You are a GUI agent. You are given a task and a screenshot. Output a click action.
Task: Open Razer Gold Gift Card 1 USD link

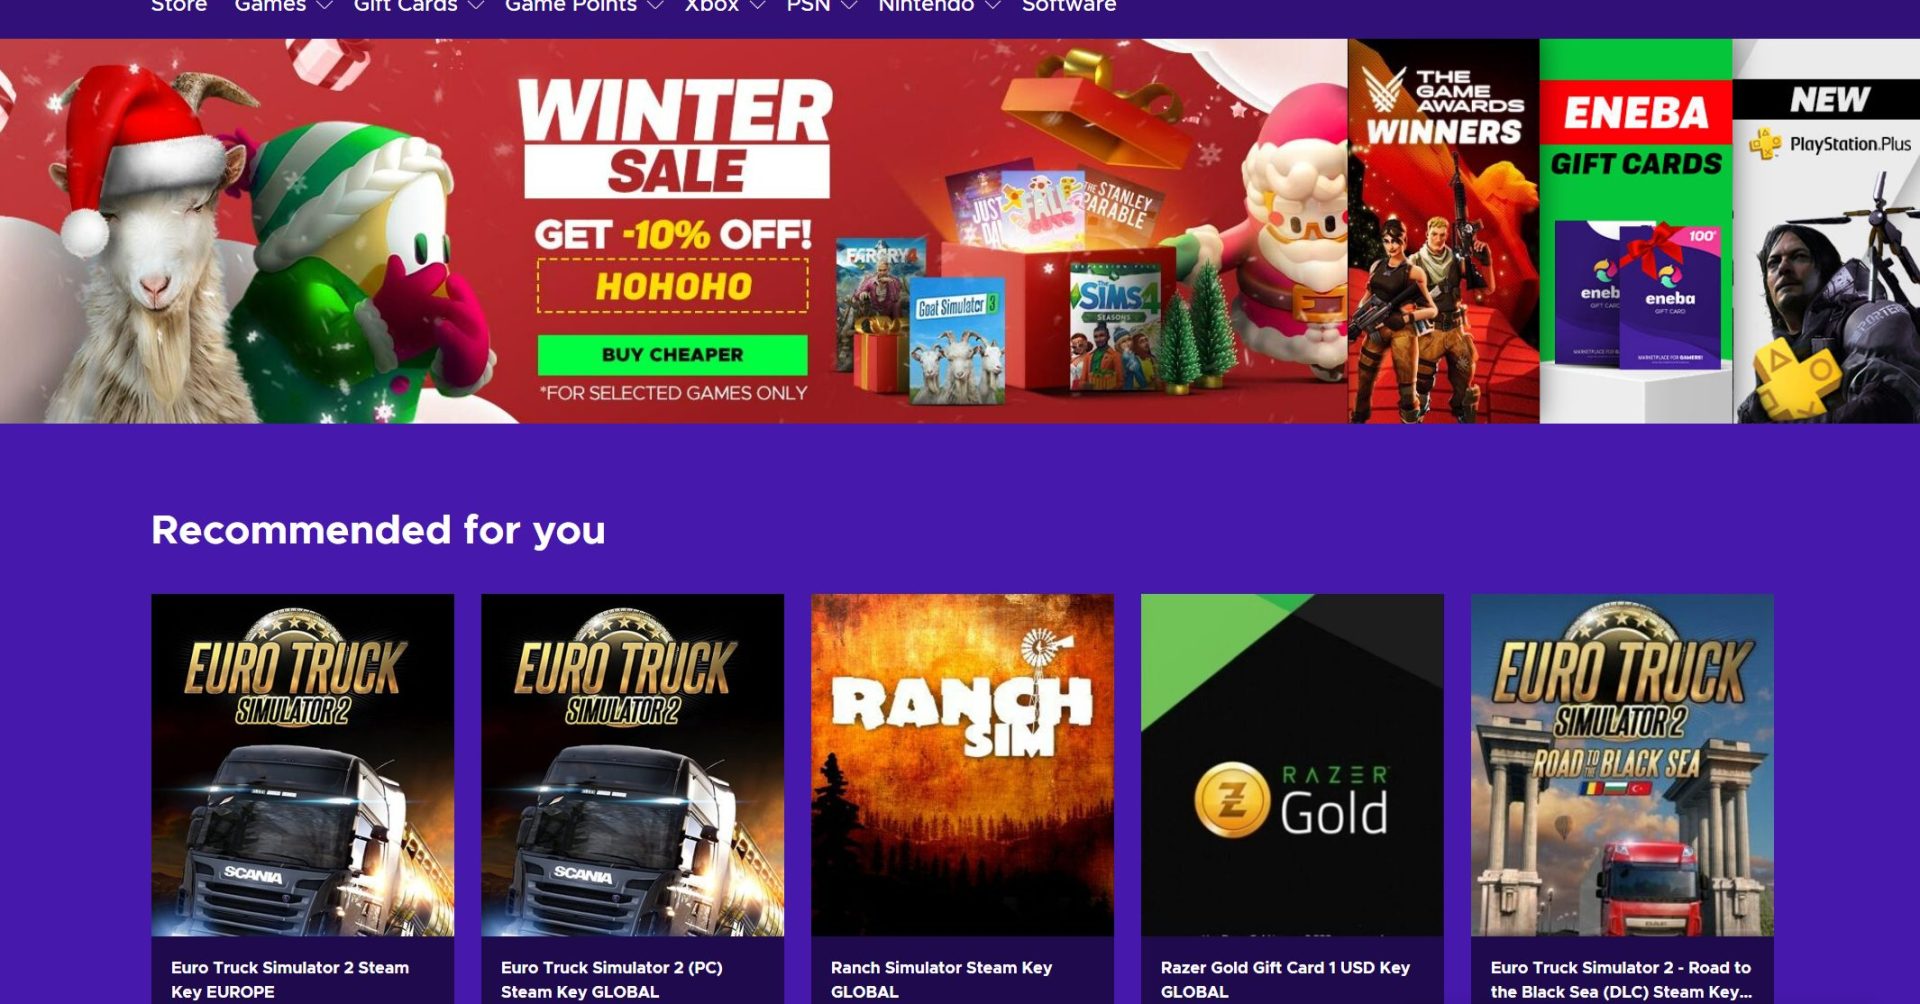pyautogui.click(x=1285, y=980)
